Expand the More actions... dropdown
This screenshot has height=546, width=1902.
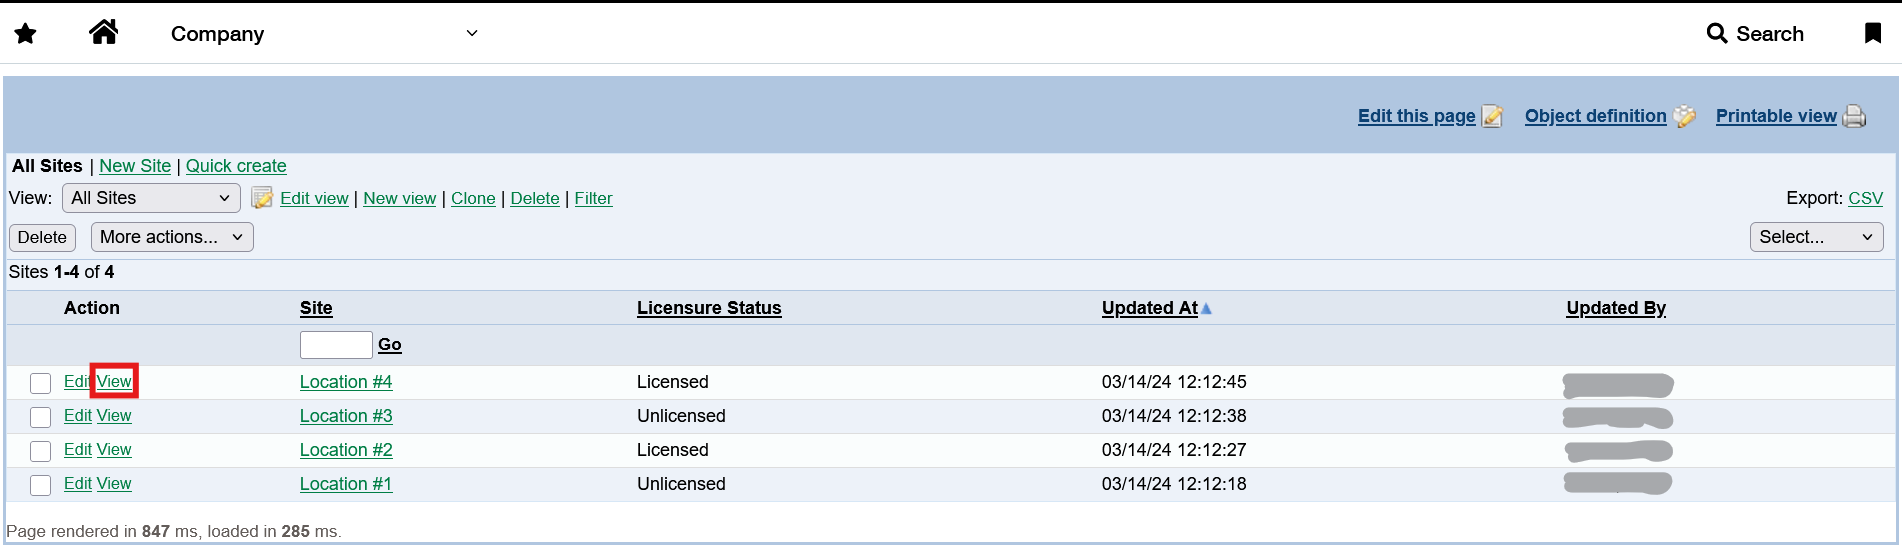tap(172, 237)
